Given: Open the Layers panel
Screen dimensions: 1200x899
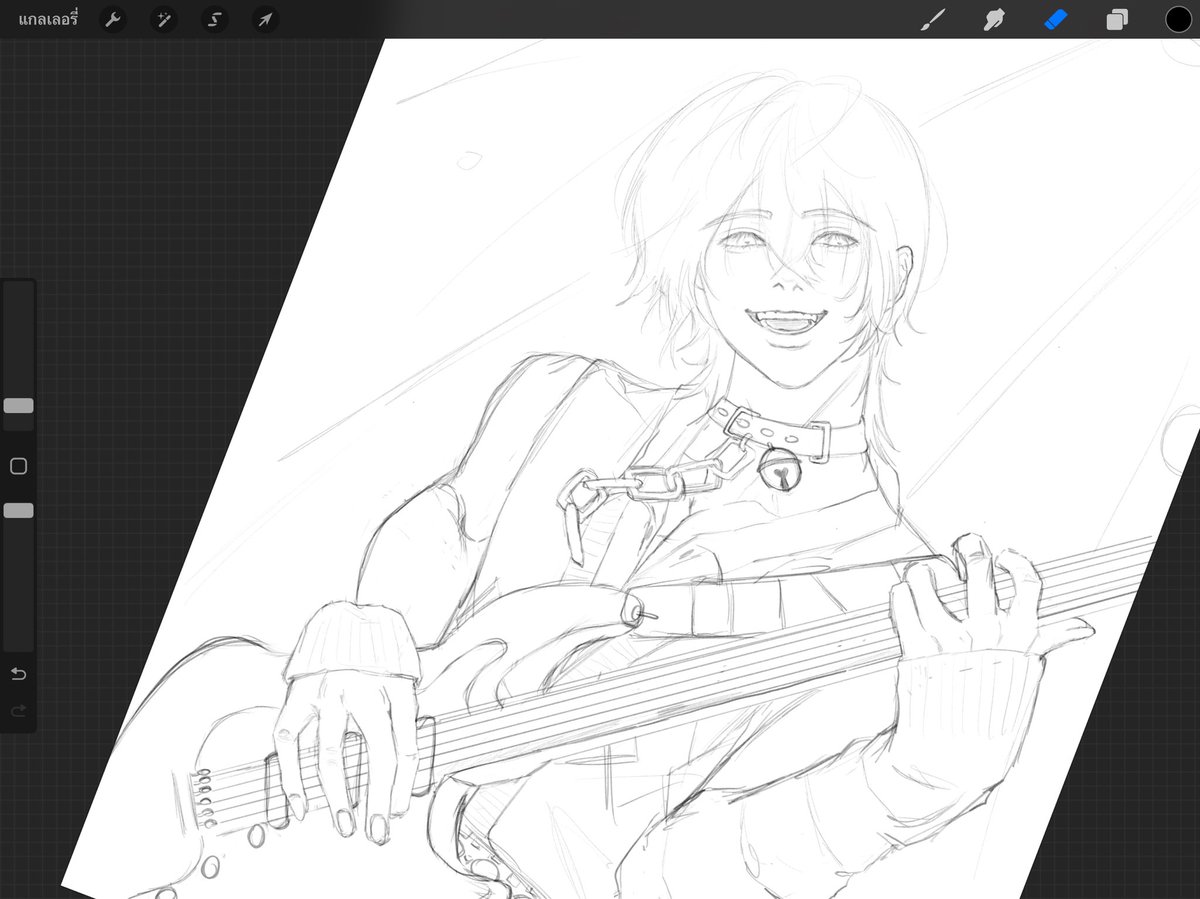Looking at the screenshot, I should 1117,19.
